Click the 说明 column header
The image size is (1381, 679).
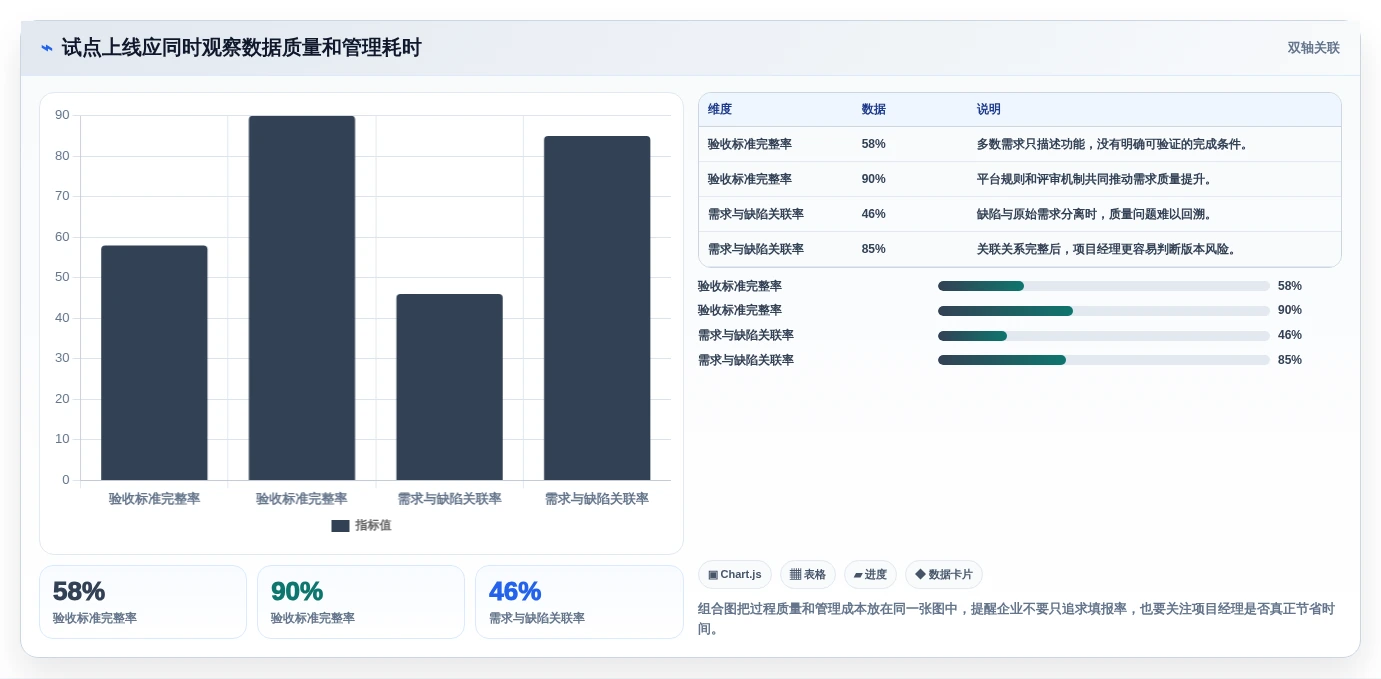[989, 110]
